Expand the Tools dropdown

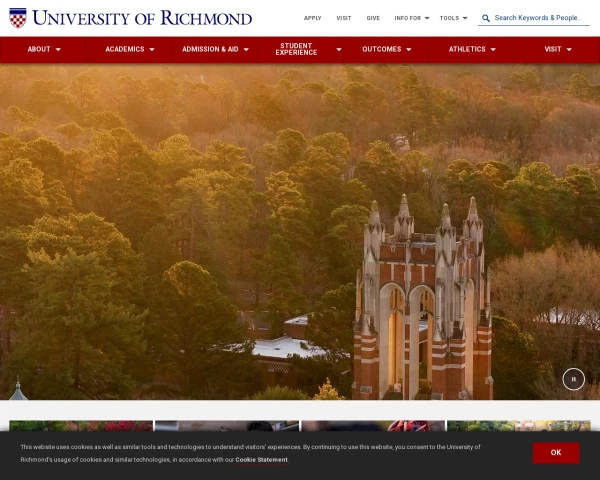click(453, 18)
